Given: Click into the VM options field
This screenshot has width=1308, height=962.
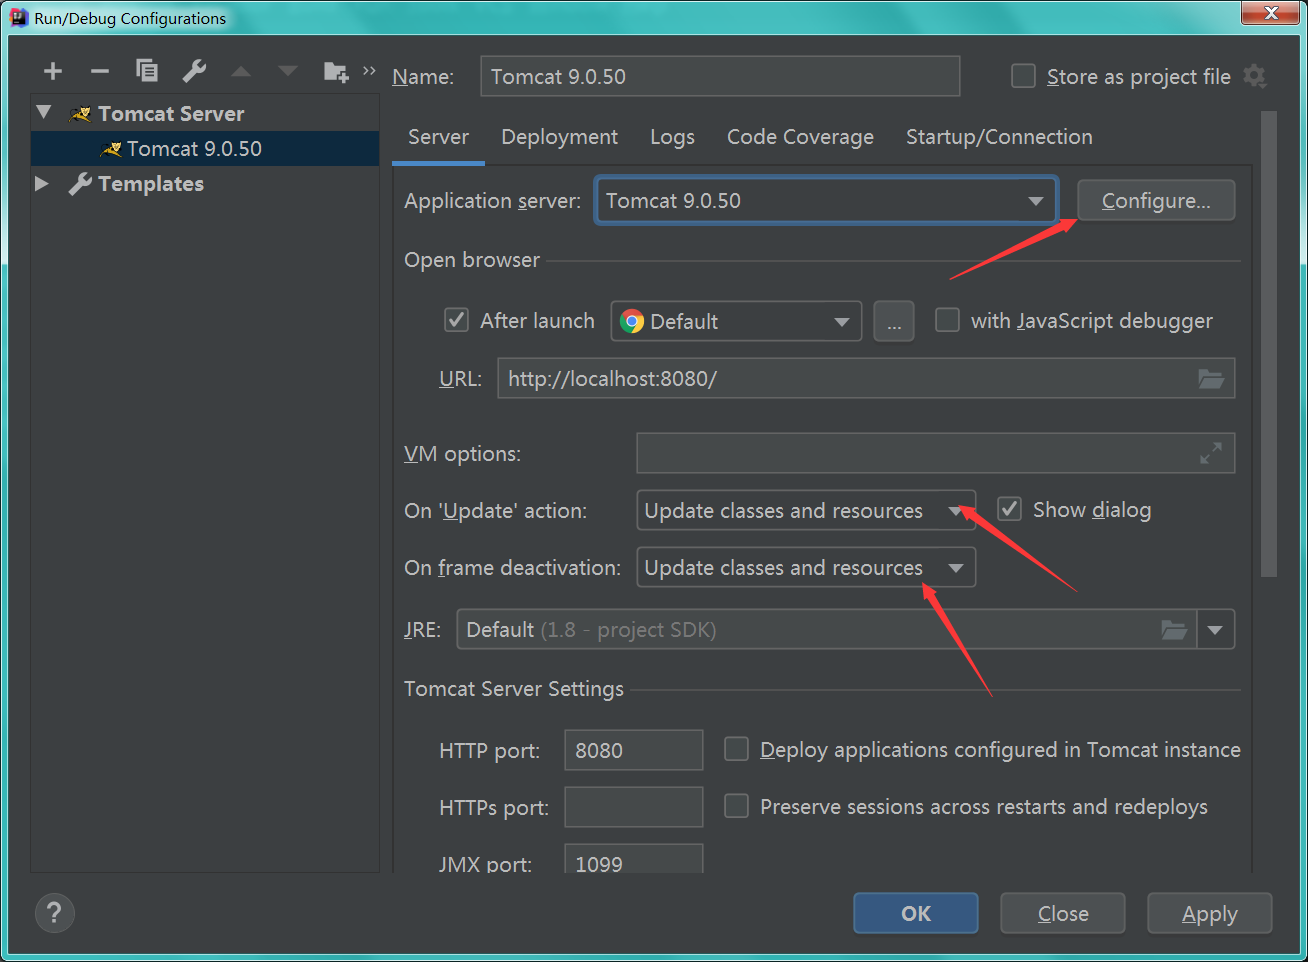Looking at the screenshot, I should 936,453.
